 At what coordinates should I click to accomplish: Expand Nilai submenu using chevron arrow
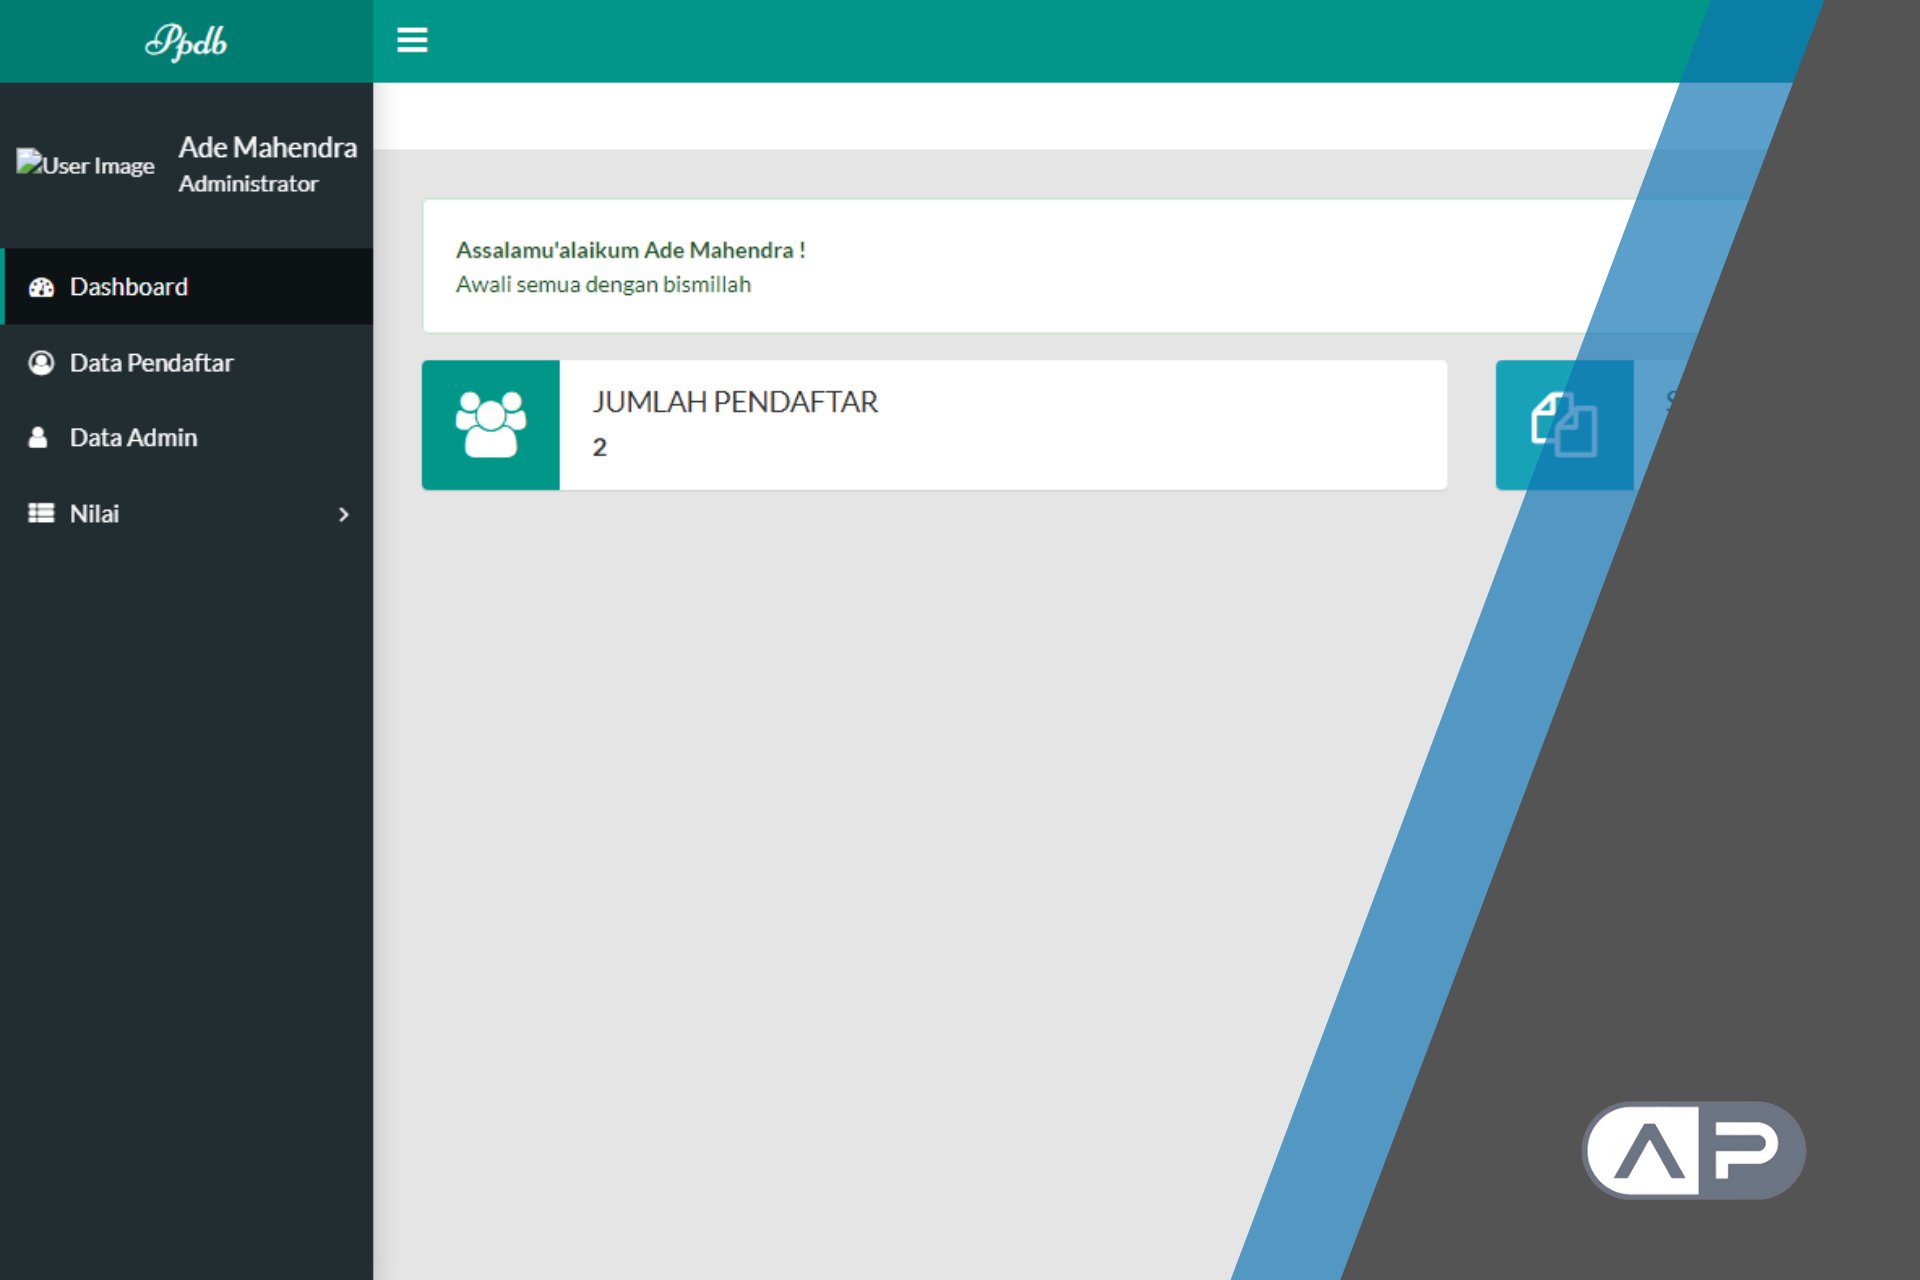click(x=343, y=514)
